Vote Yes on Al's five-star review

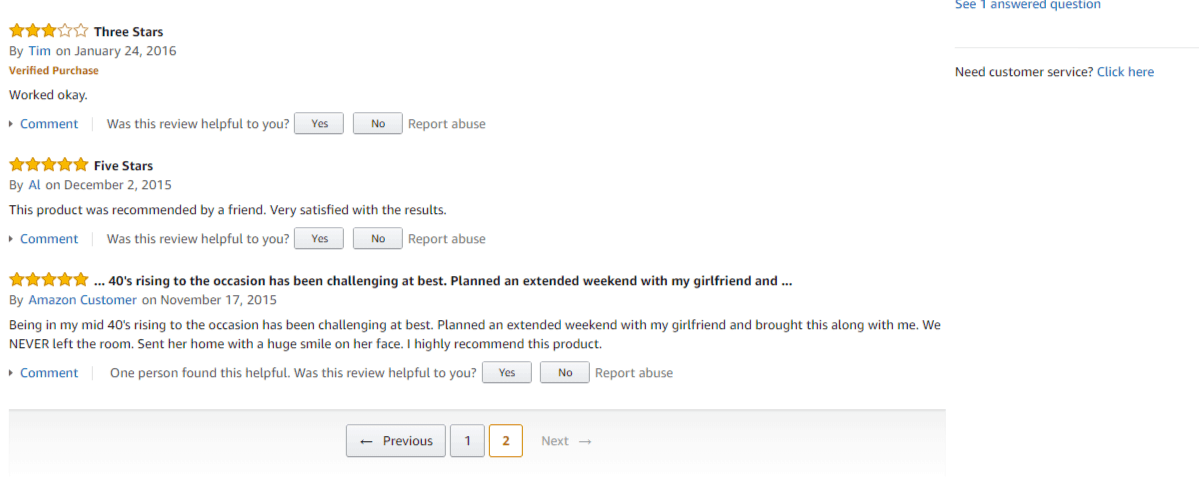point(319,238)
